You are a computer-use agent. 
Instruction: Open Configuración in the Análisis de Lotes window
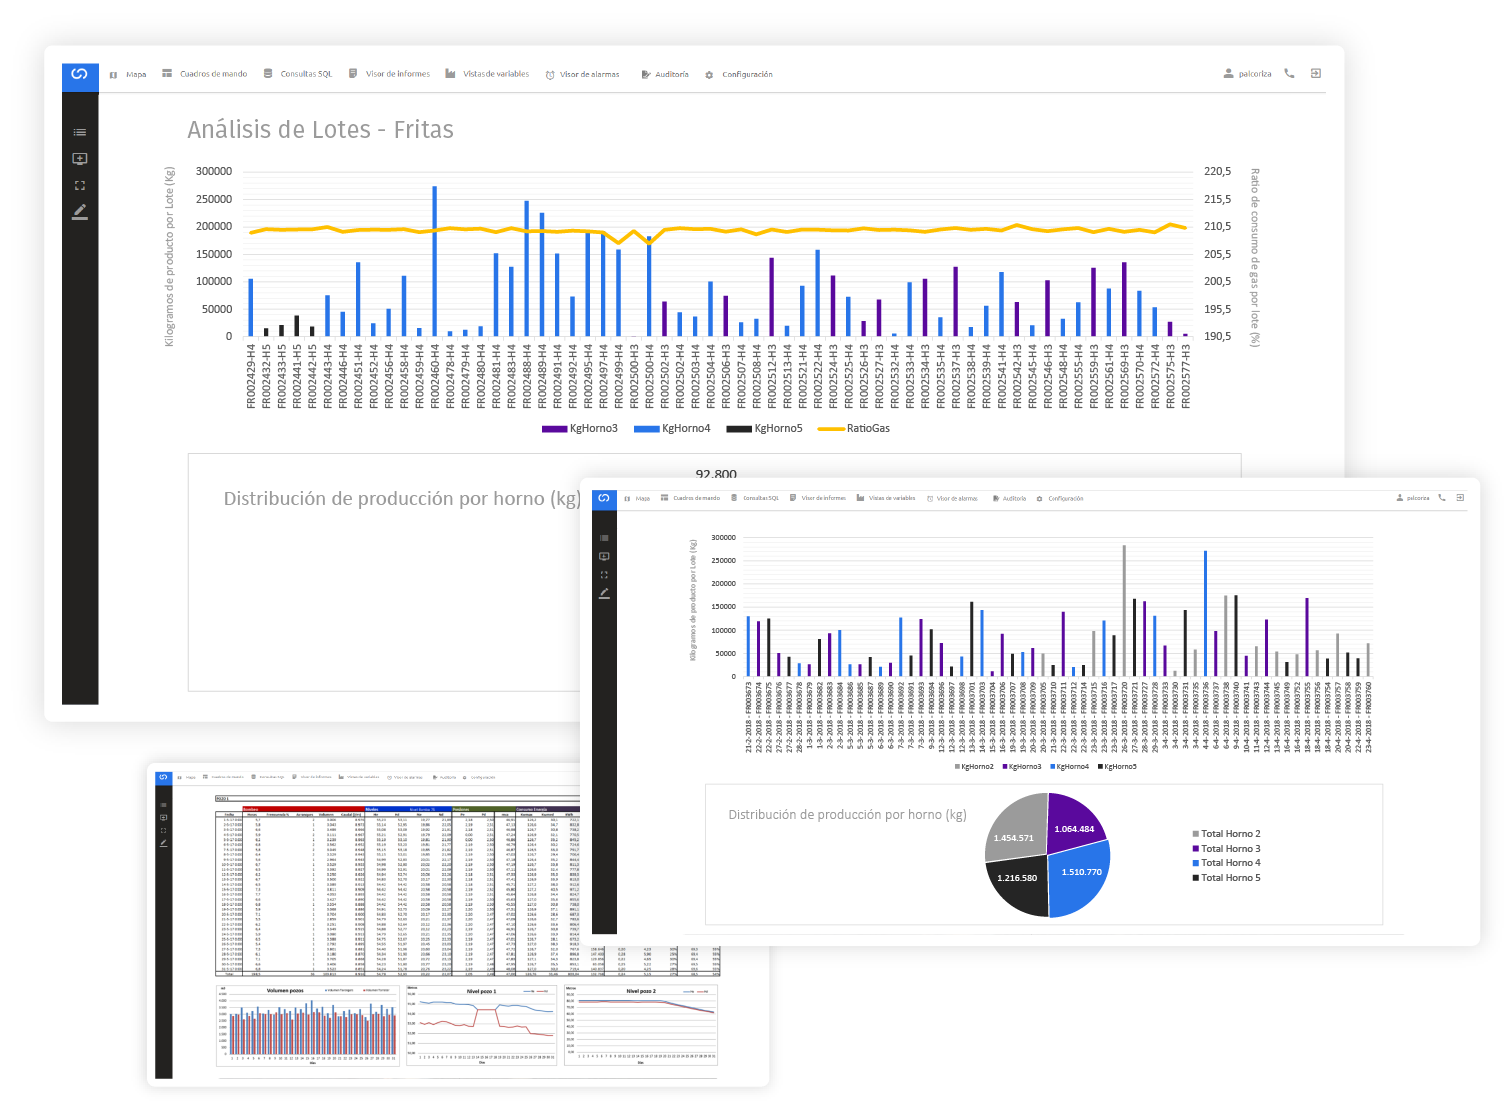[739, 74]
